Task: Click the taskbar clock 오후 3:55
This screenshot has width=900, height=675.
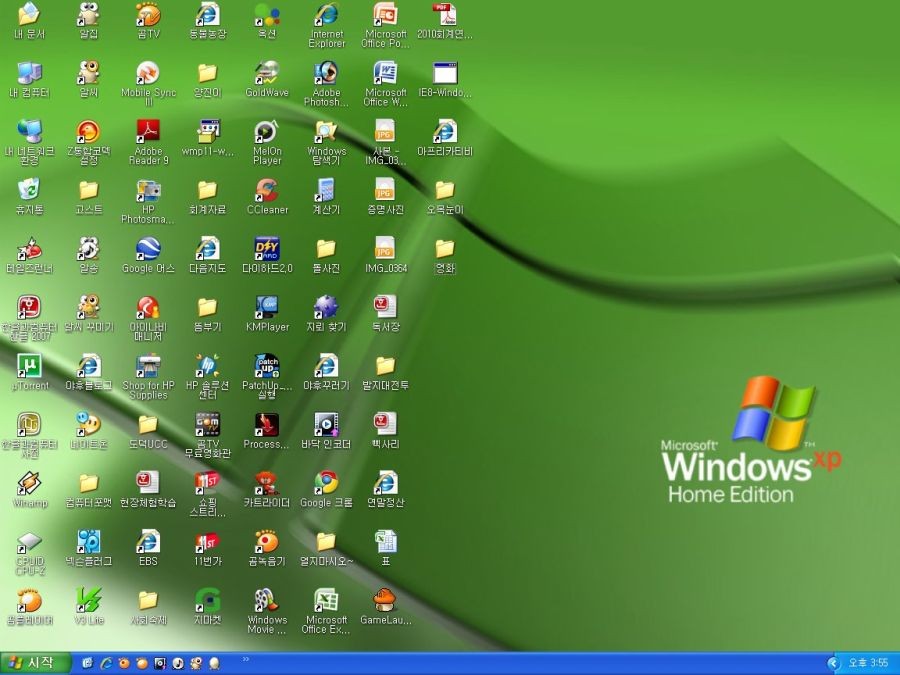Action: (868, 664)
